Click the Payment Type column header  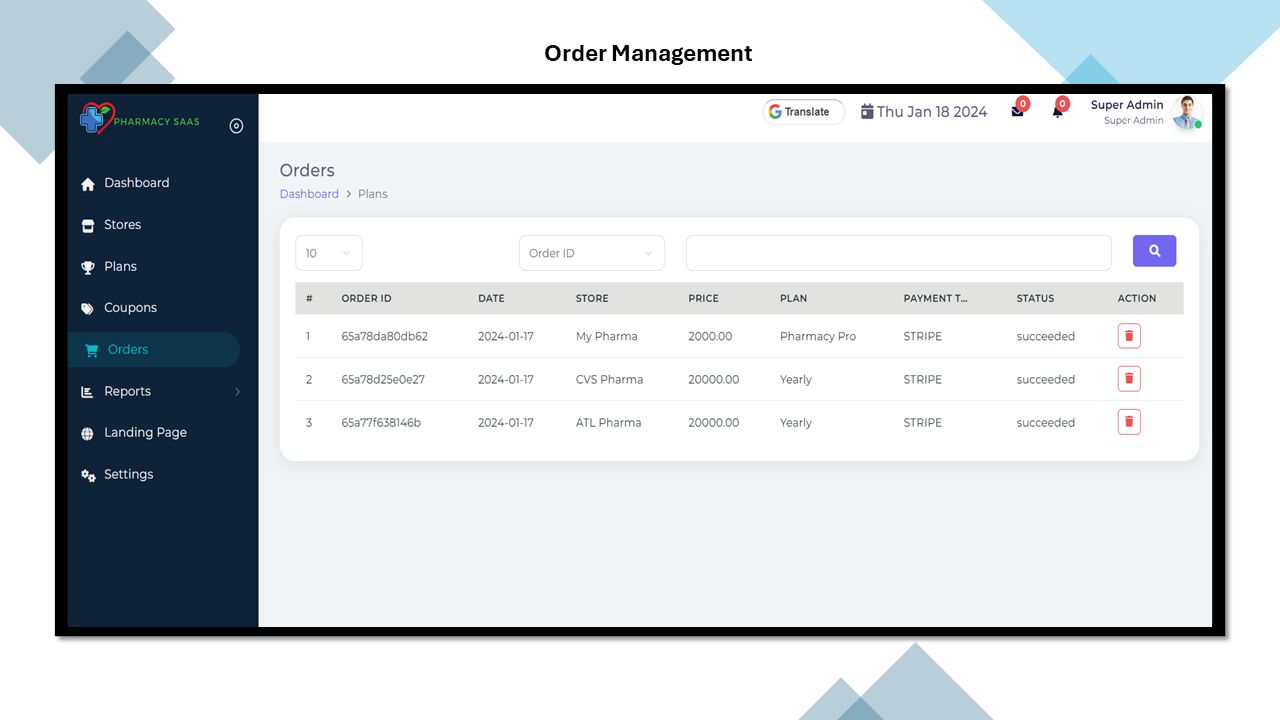pyautogui.click(x=936, y=298)
